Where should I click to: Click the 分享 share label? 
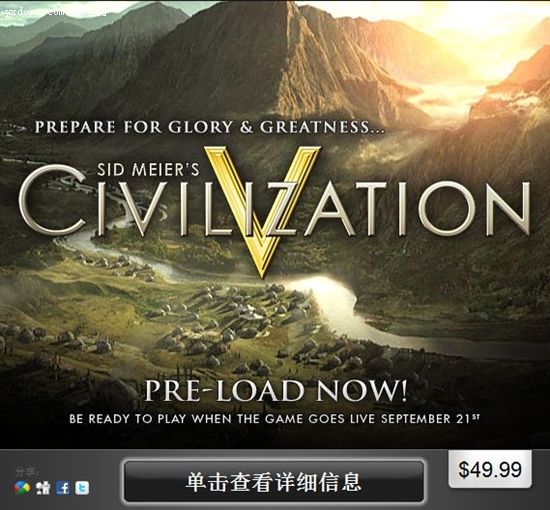[x=27, y=472]
